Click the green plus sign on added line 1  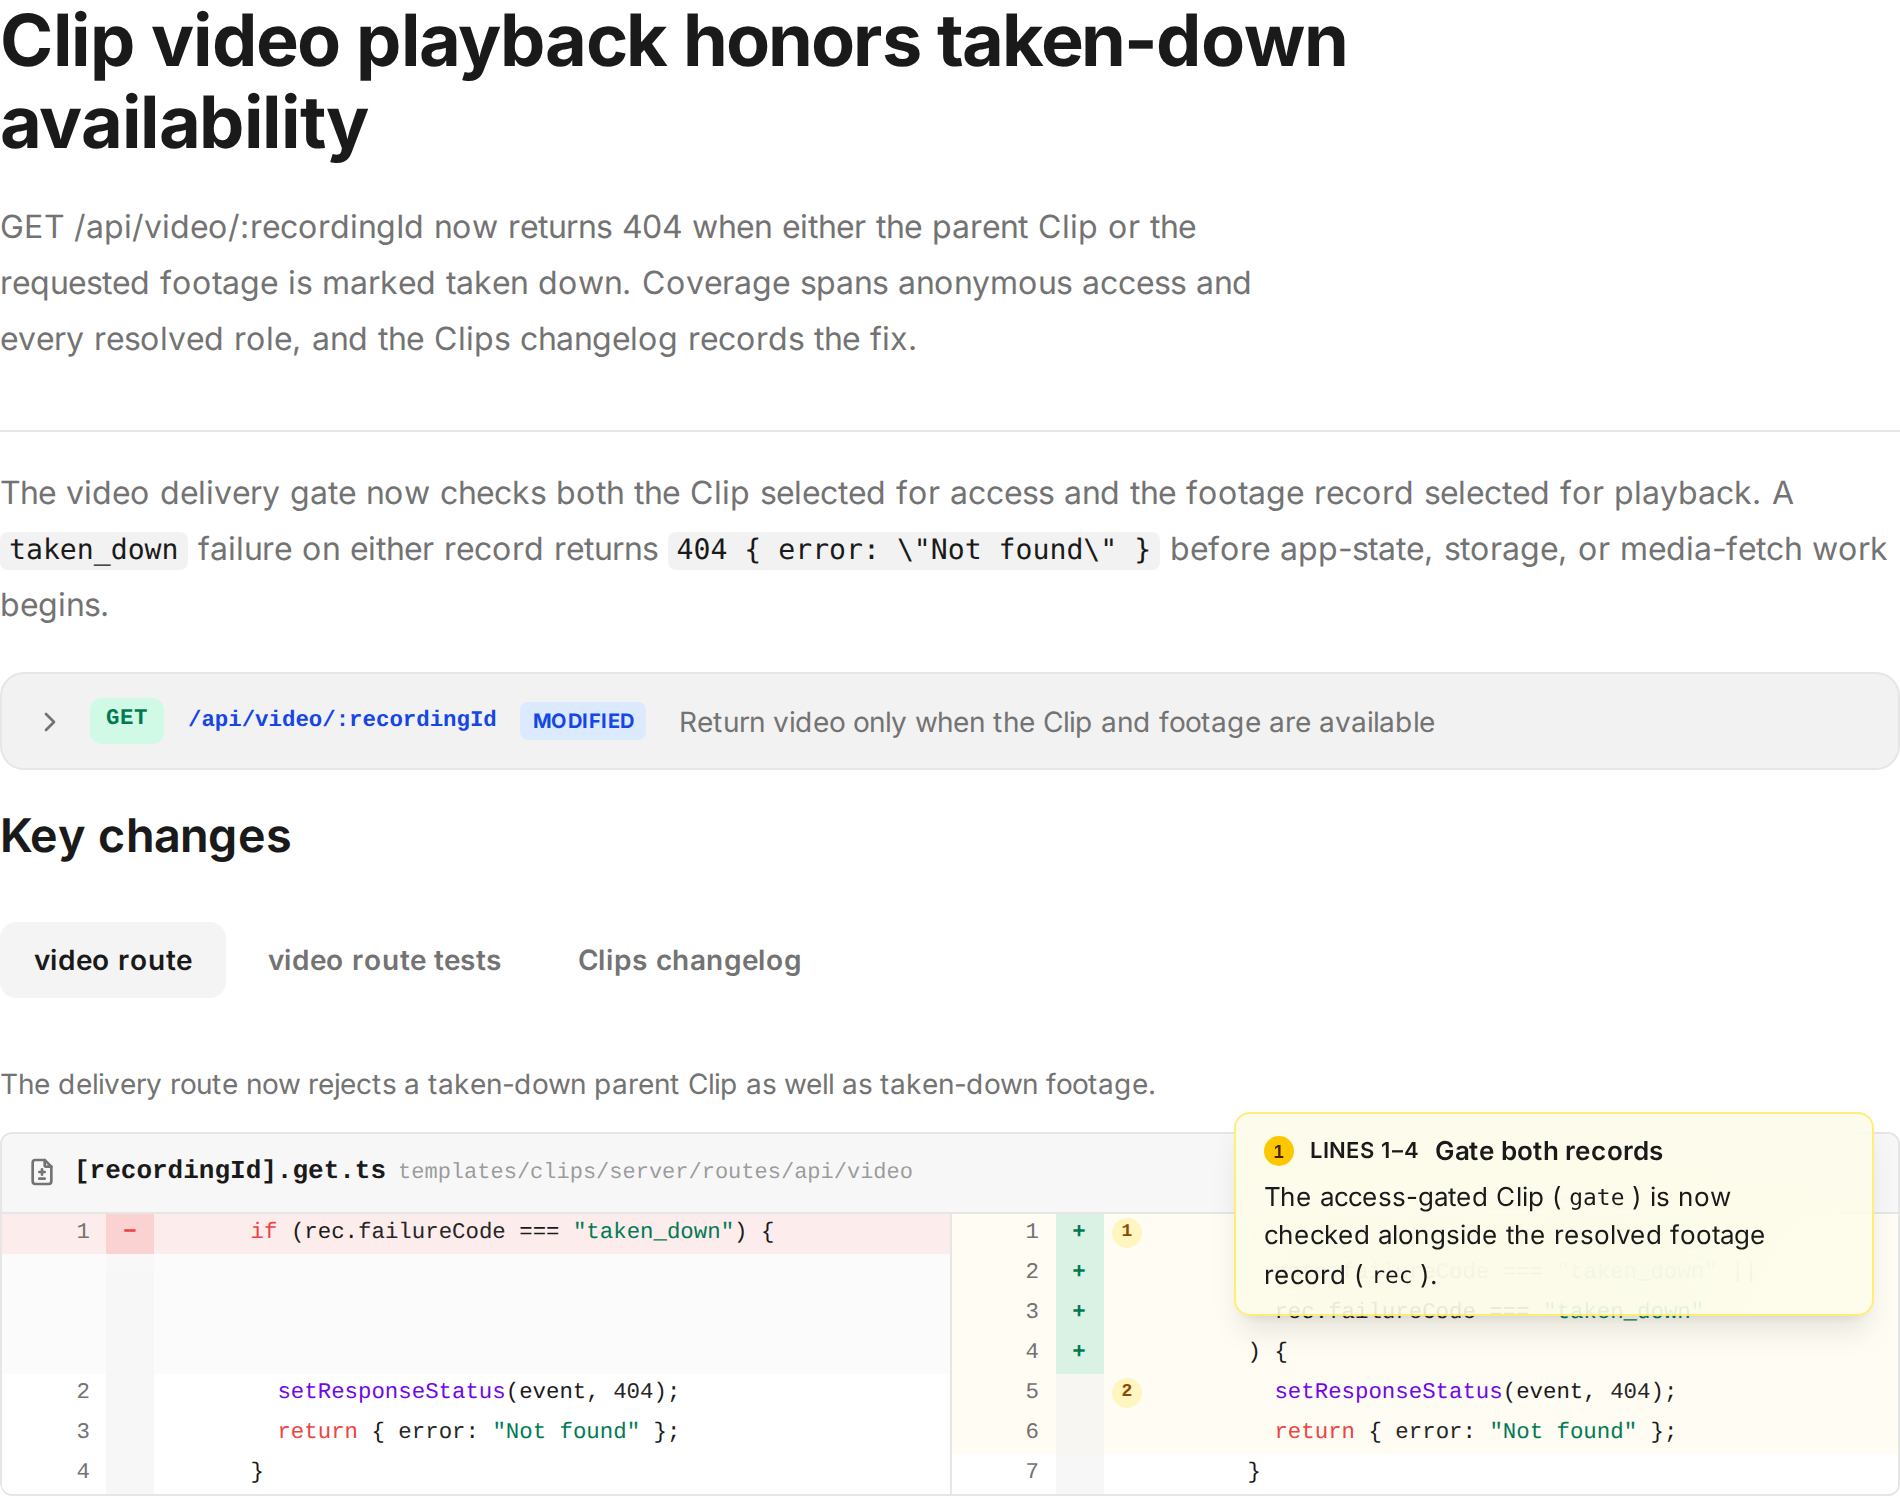pyautogui.click(x=1079, y=1231)
